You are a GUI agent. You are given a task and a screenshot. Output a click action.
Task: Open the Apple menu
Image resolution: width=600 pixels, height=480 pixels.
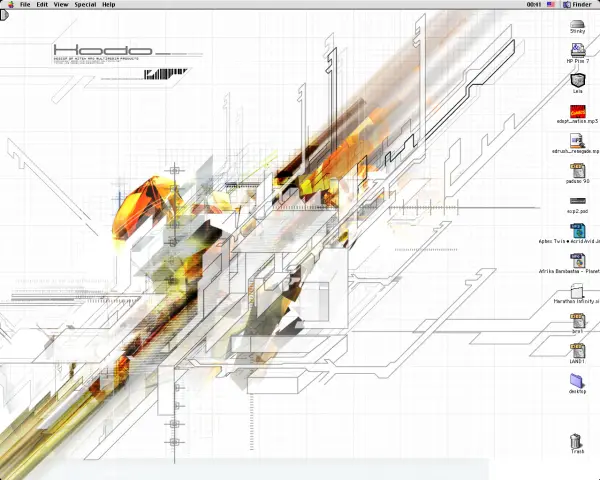(11, 5)
